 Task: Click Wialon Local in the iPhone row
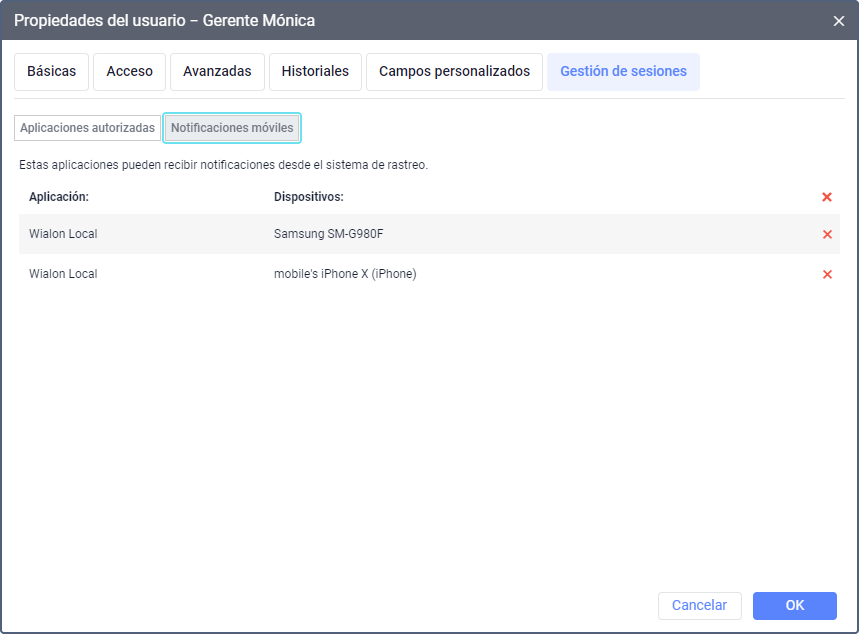click(63, 274)
